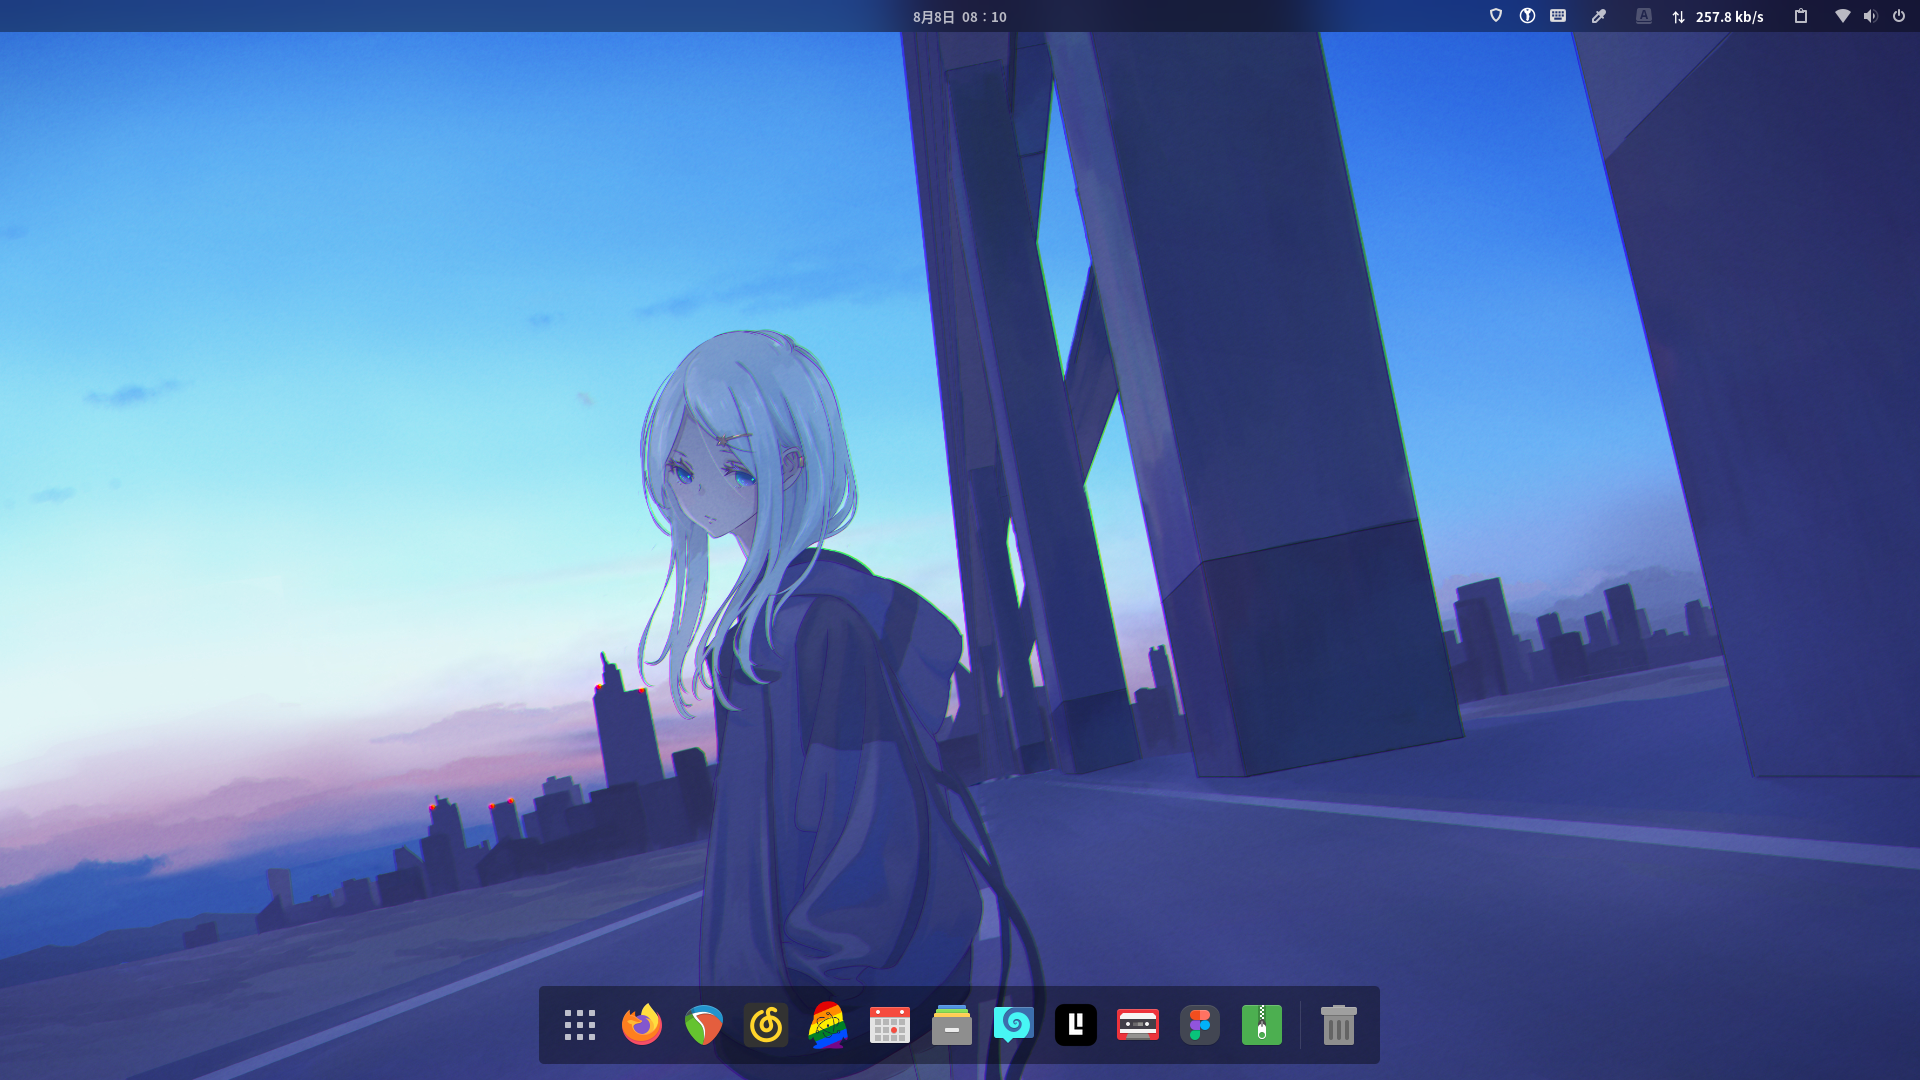Launch the black L icon app
1920x1080 pixels.
click(1076, 1025)
